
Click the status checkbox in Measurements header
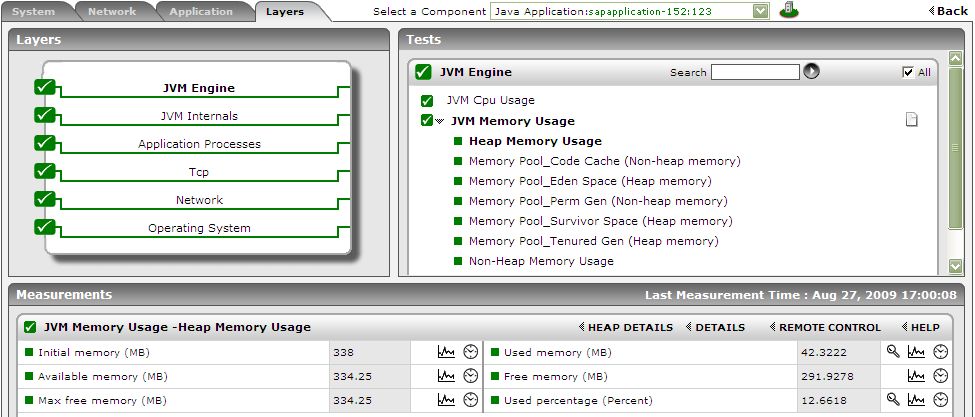(x=30, y=327)
